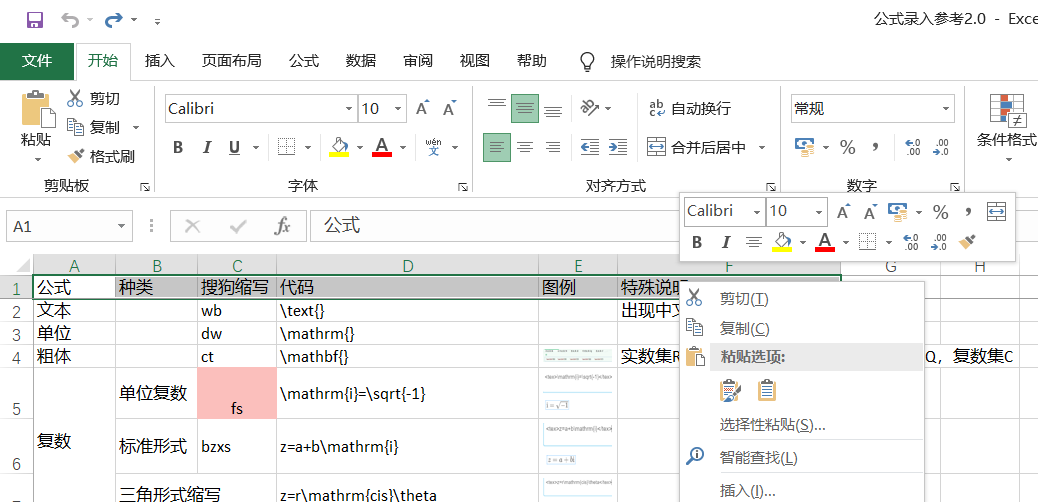Decrease decimal places in the ribbon

pyautogui.click(x=940, y=147)
